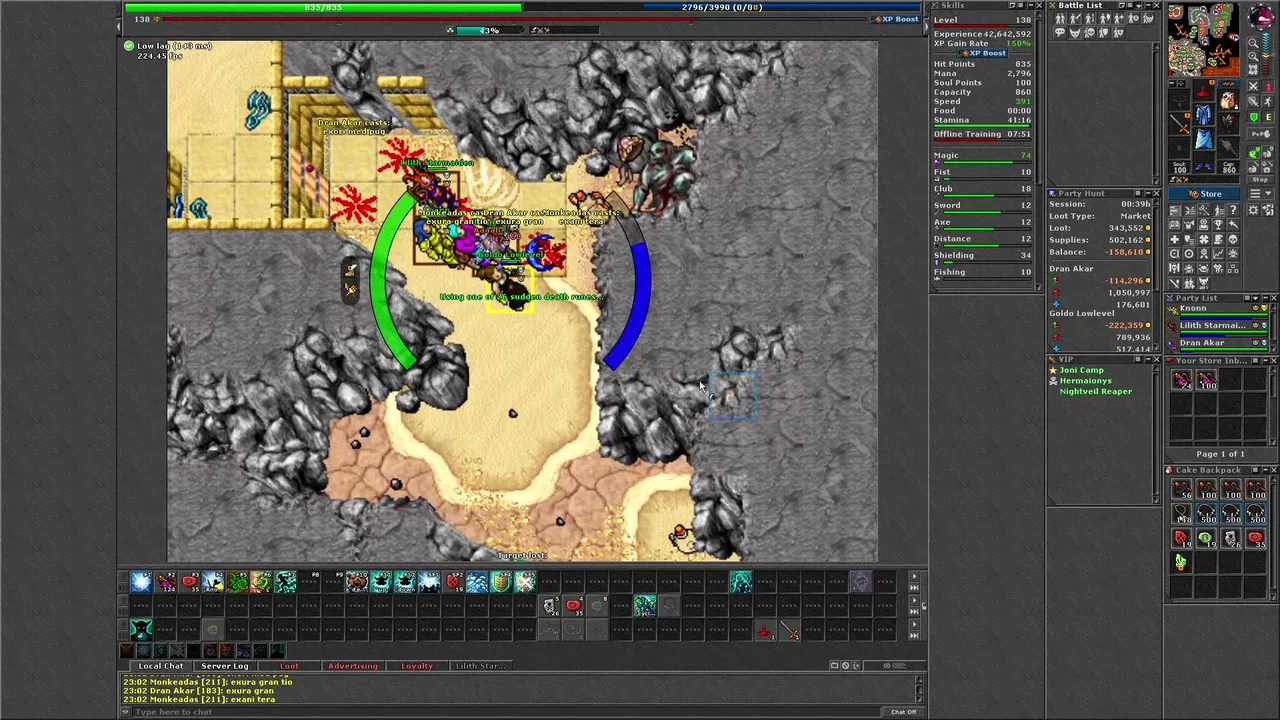Switch to the Server Log tab
Image resolution: width=1280 pixels, height=720 pixels.
226,666
